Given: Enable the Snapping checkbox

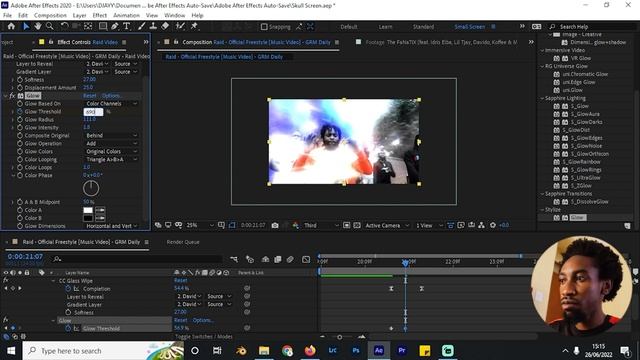Looking at the screenshot, I should coord(264,27).
